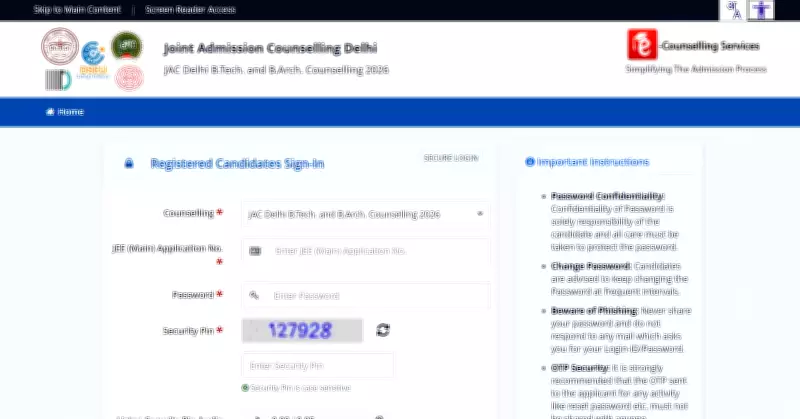
Task: Click the 'Password Confidentiality:' instruction
Action: 608,196
